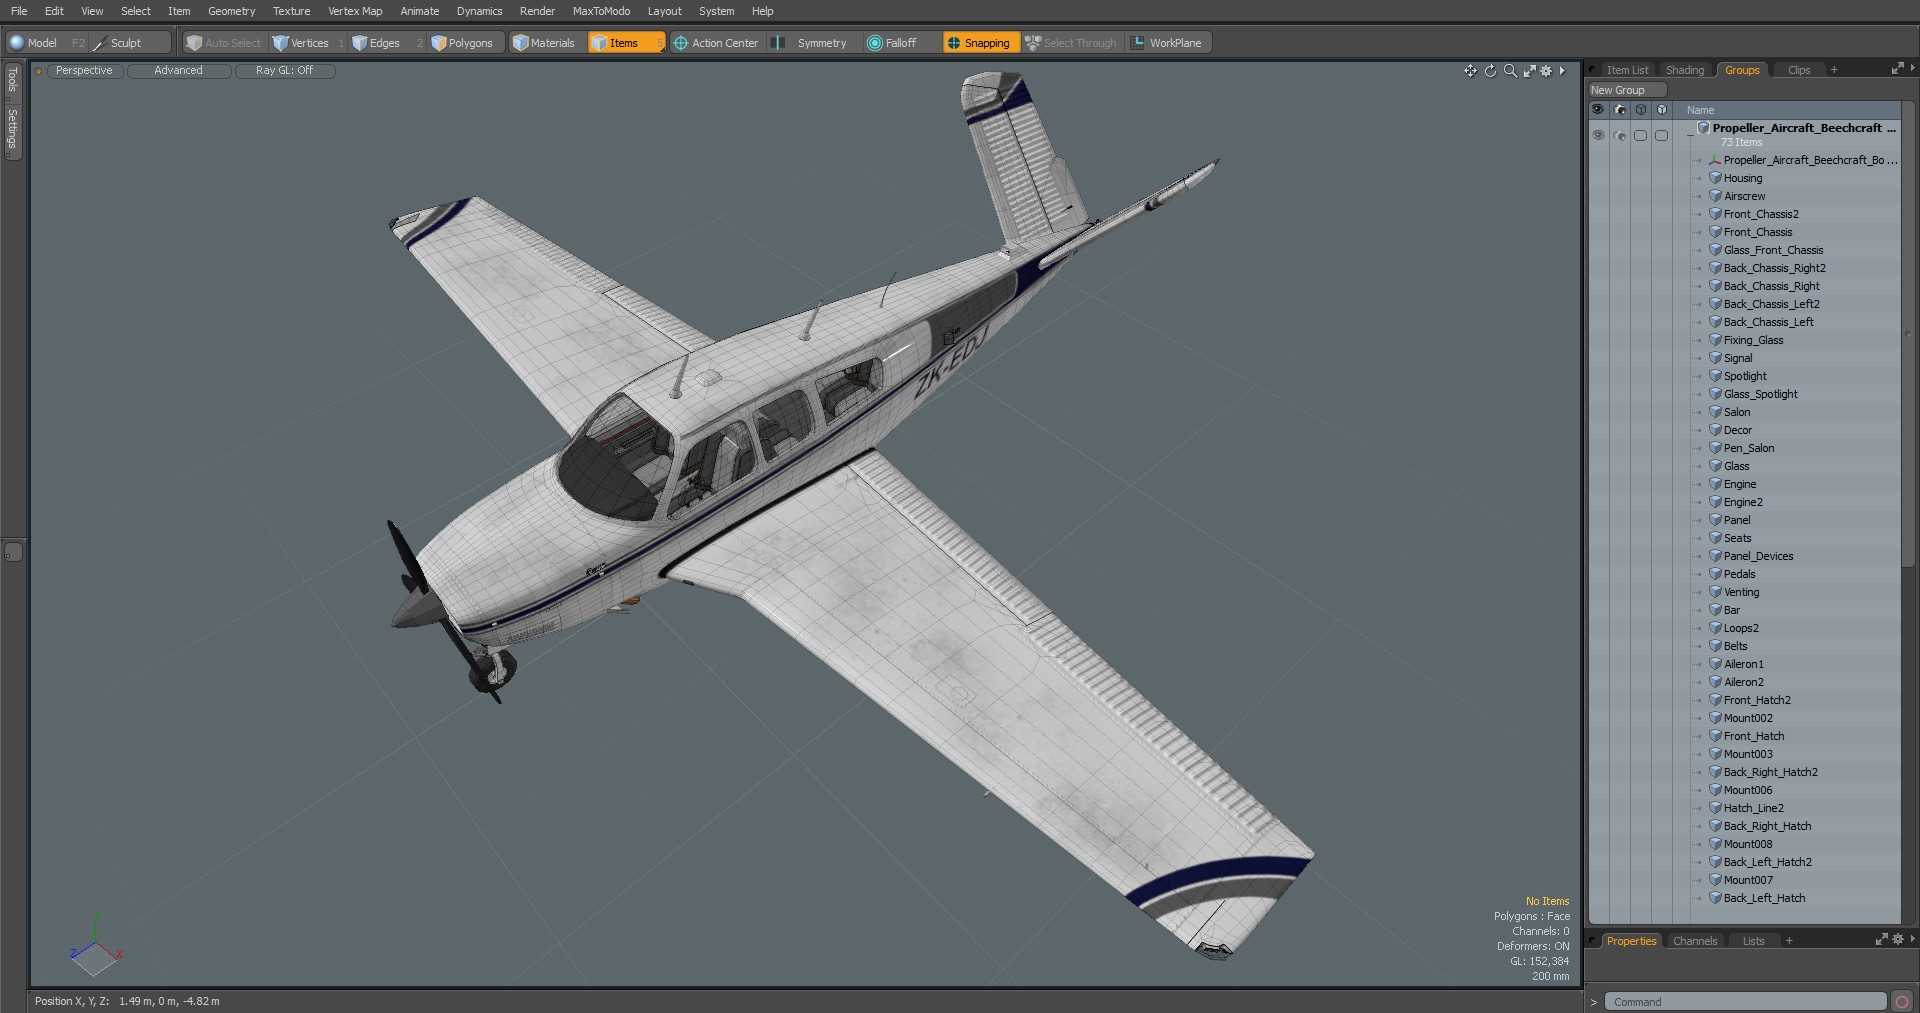The width and height of the screenshot is (1920, 1013).
Task: Select Items mode in toolbar
Action: click(625, 43)
